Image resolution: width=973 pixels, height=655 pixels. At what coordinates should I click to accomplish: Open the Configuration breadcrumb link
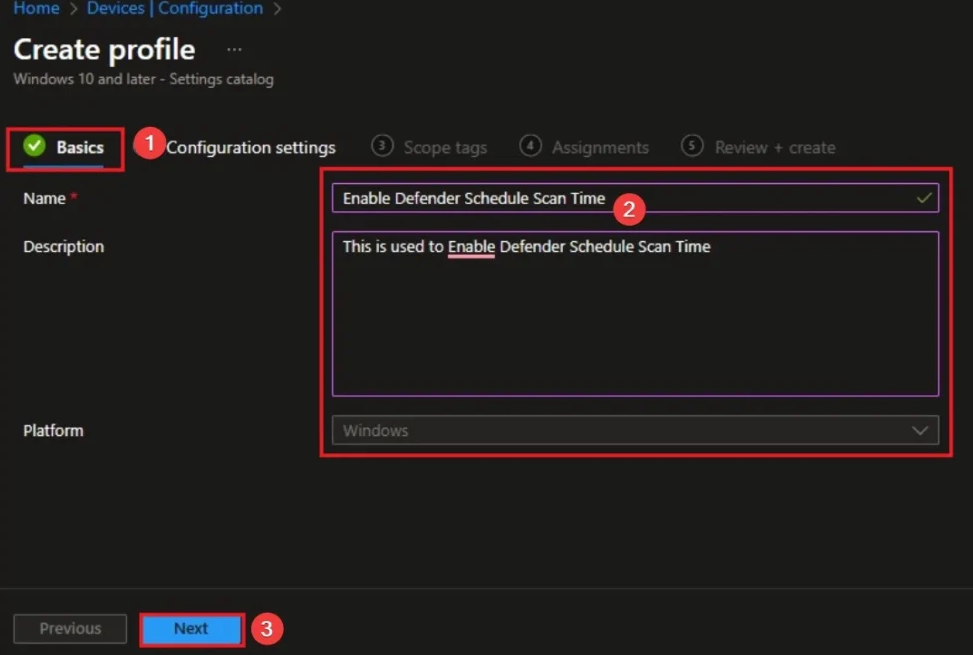tap(210, 8)
